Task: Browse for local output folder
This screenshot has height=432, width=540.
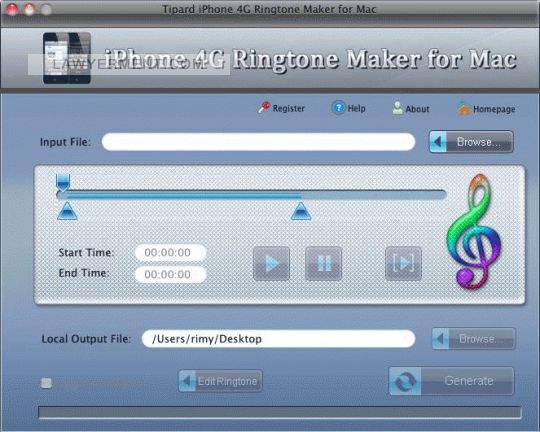Action: click(x=474, y=339)
